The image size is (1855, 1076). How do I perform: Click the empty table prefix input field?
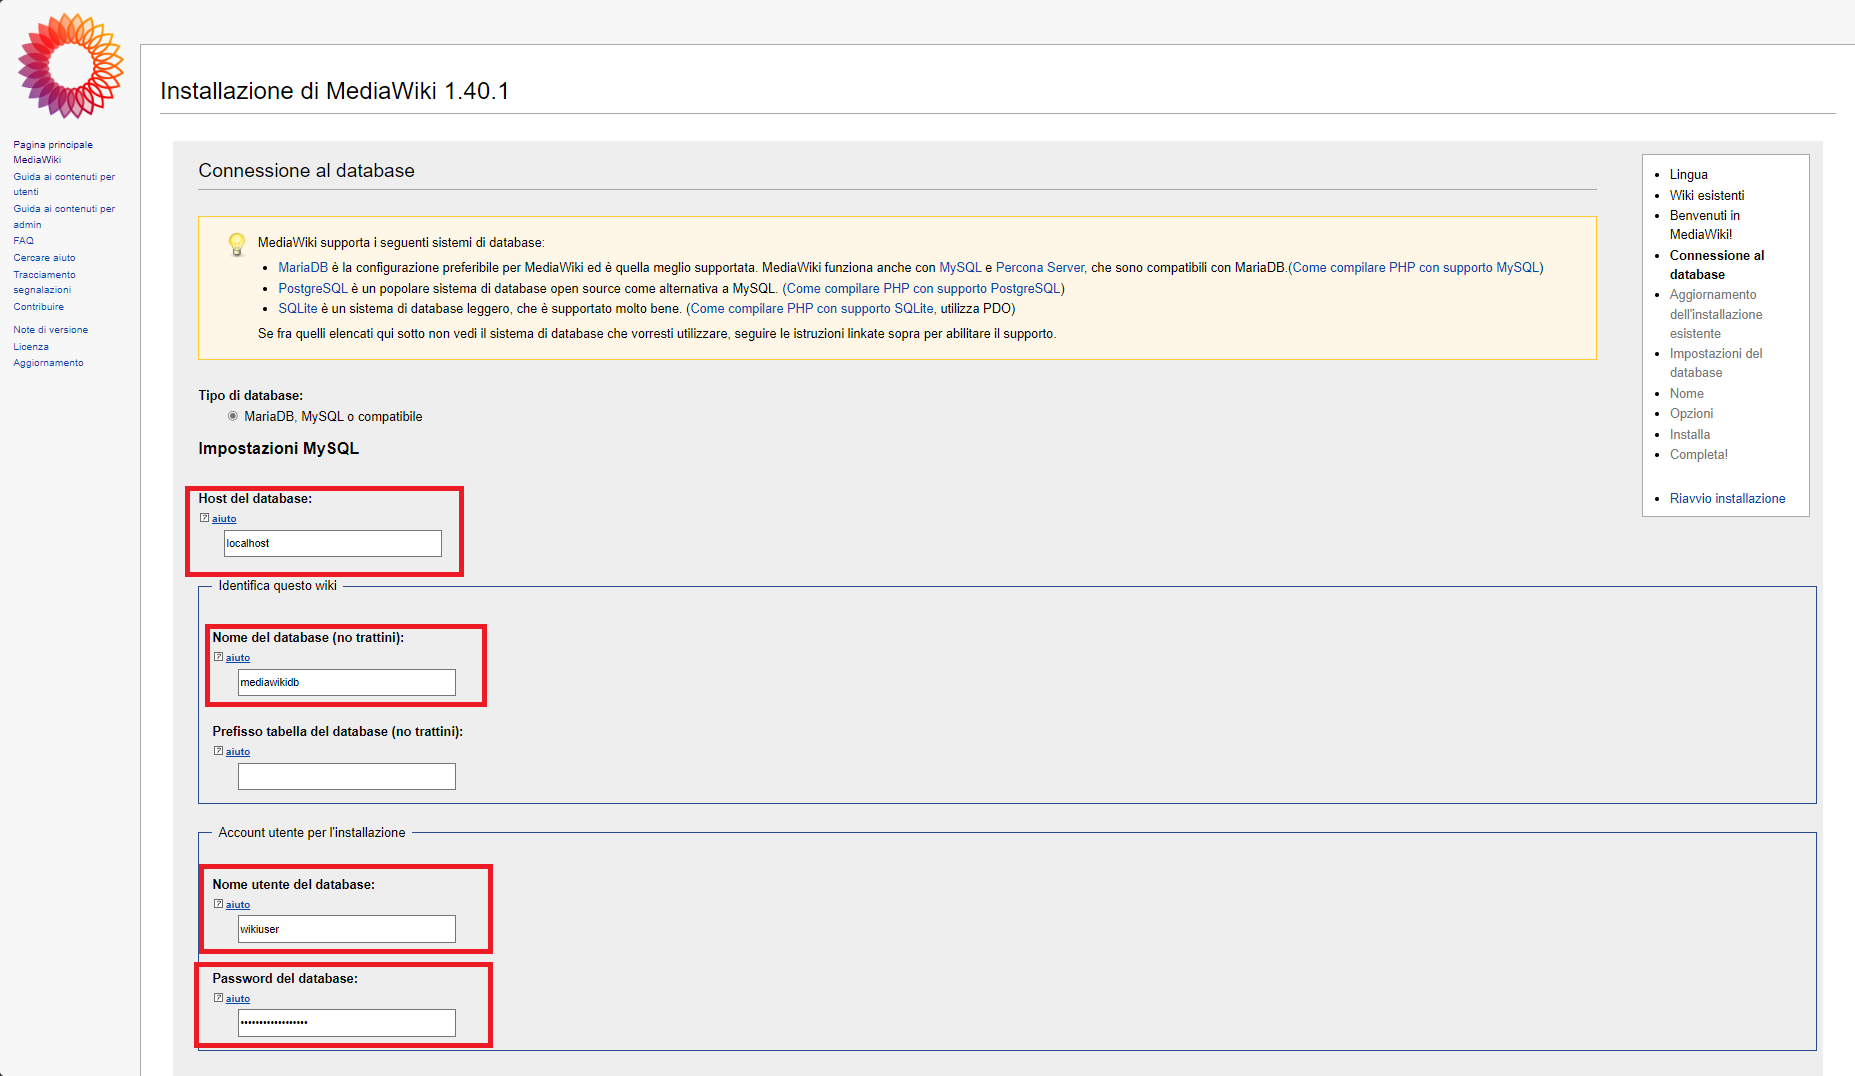click(346, 776)
